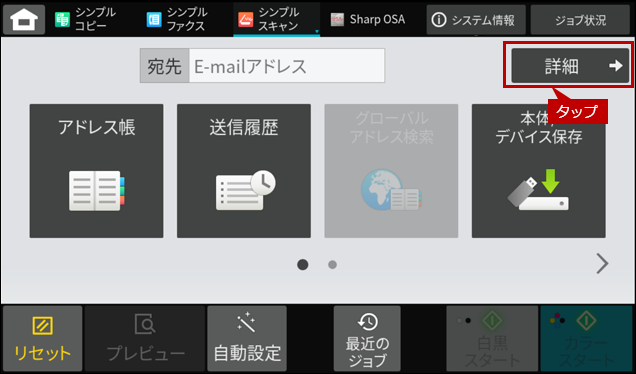Start scan with カラースタート button
This screenshot has height=374, width=636.
pyautogui.click(x=586, y=339)
